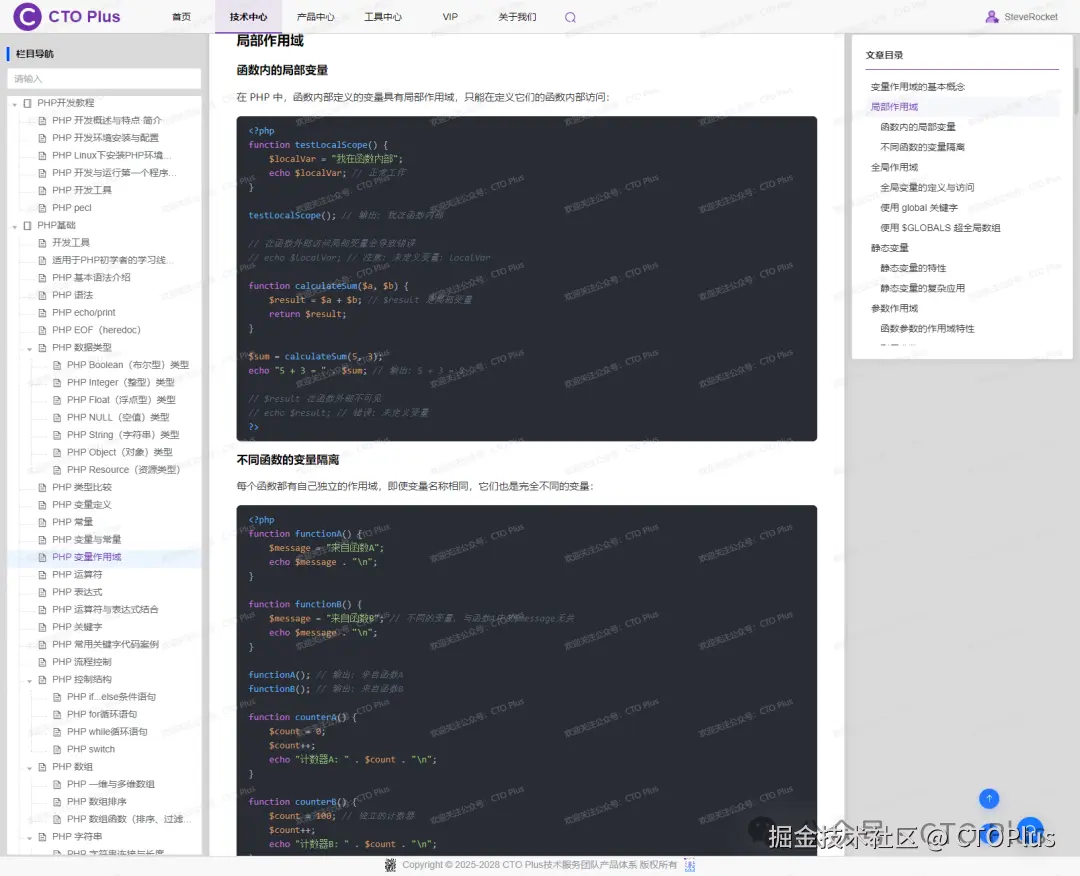Screen dimensions: 1080x876
Task: Click the back-to-top arrow button
Action: (x=988, y=798)
